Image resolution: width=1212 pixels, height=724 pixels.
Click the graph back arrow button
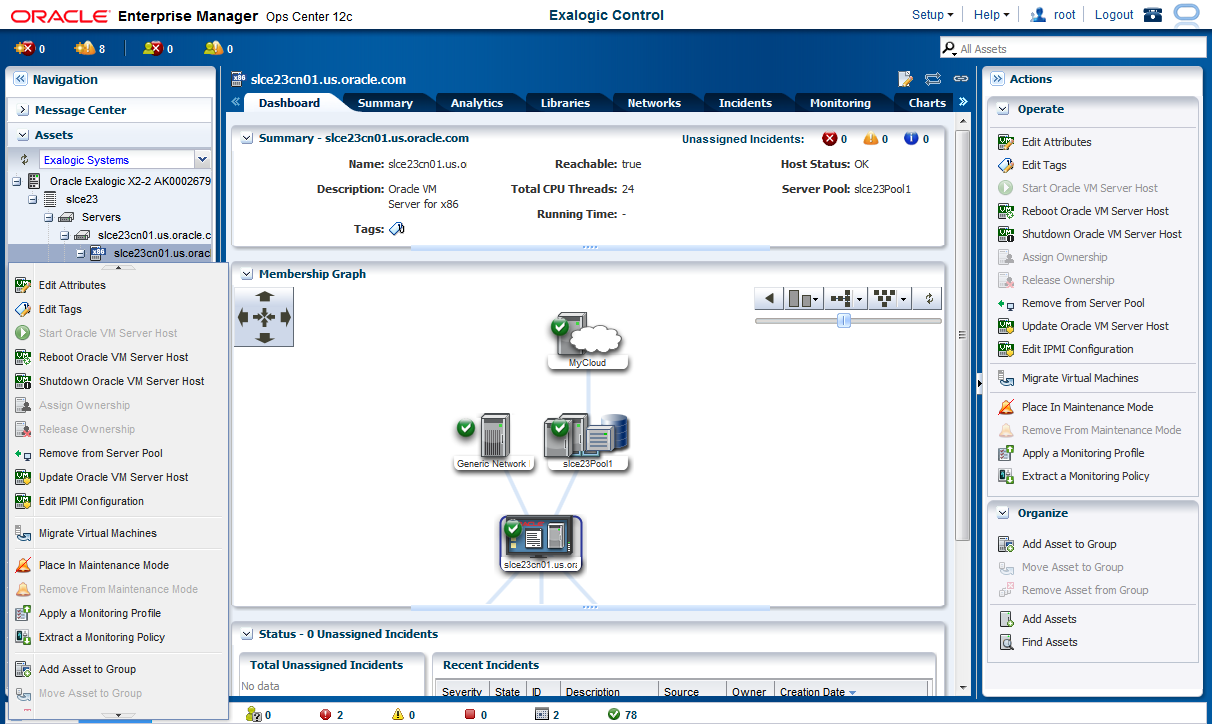[x=768, y=298]
